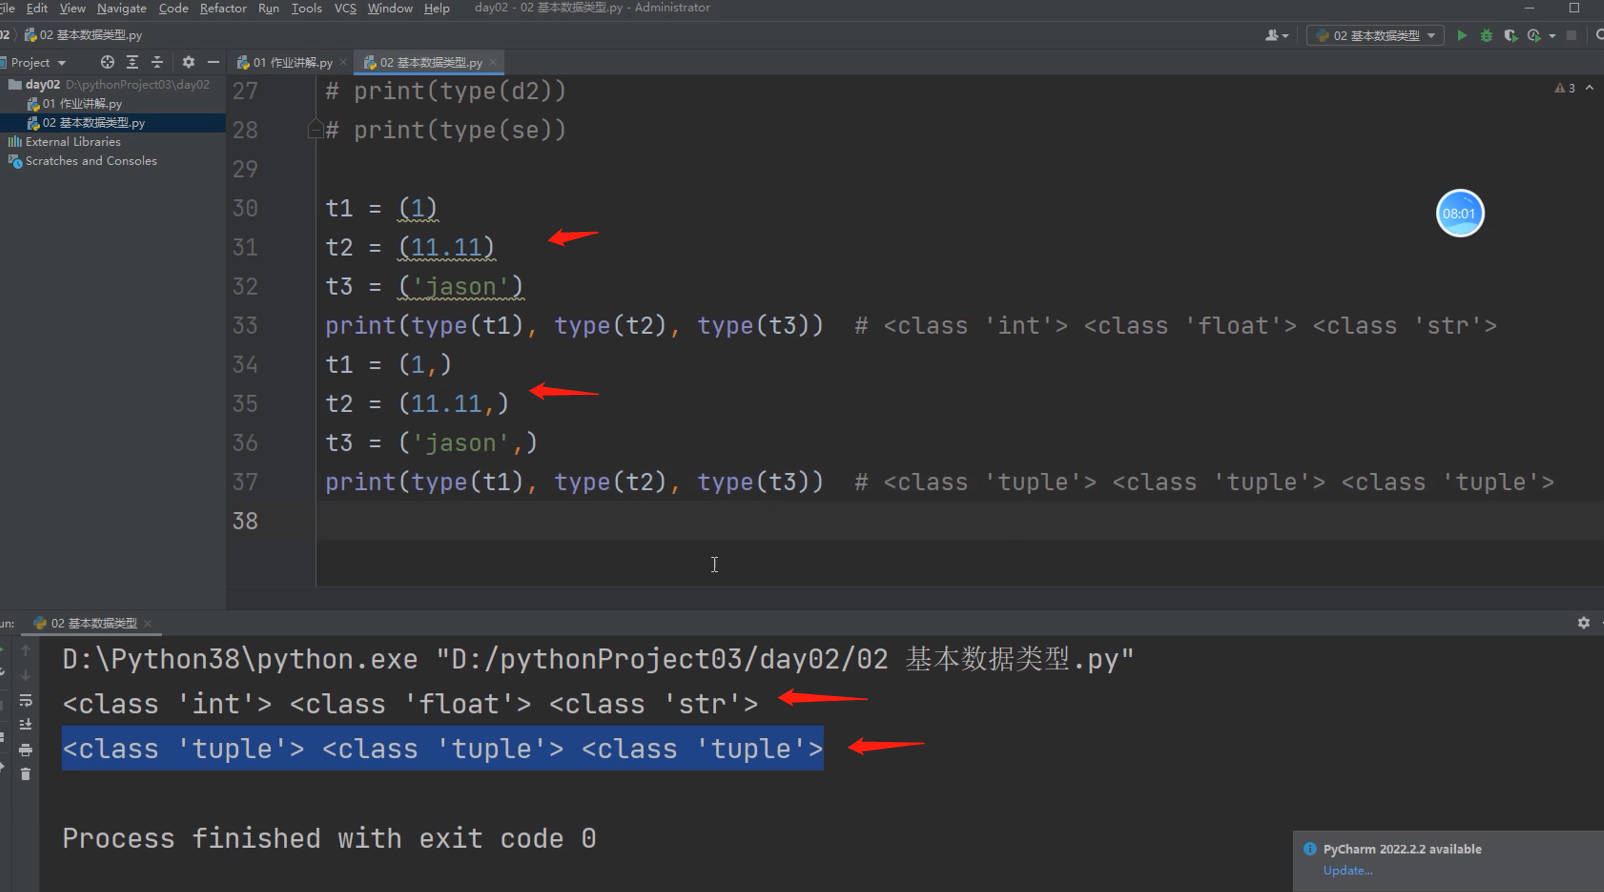Clear console output with trash icon
Screen dimensions: 1604x892
pyautogui.click(x=26, y=773)
